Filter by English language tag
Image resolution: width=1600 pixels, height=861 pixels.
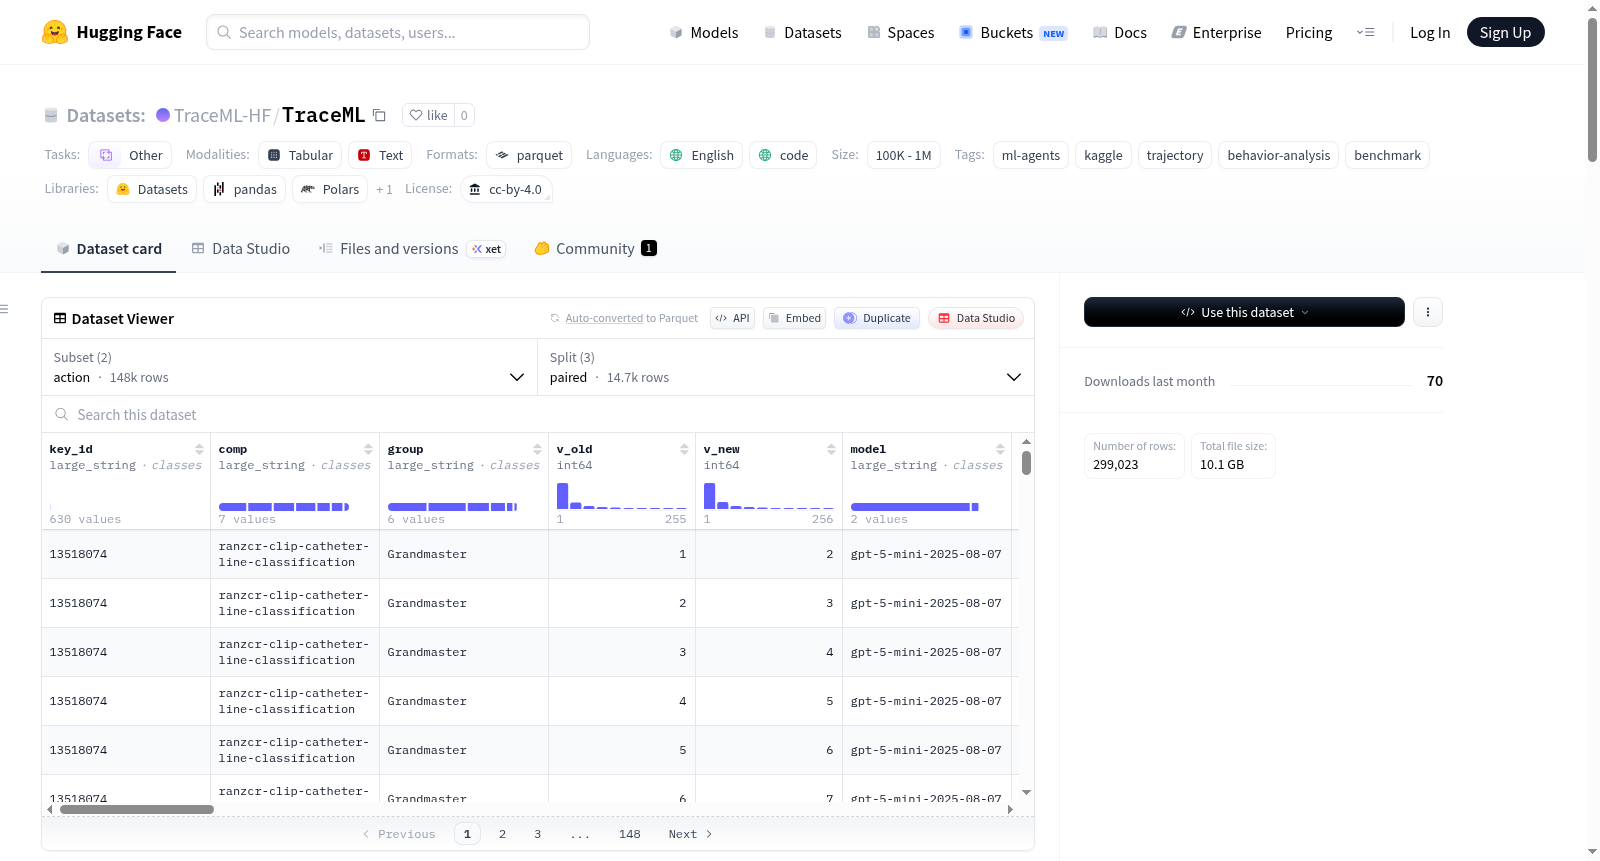click(701, 155)
